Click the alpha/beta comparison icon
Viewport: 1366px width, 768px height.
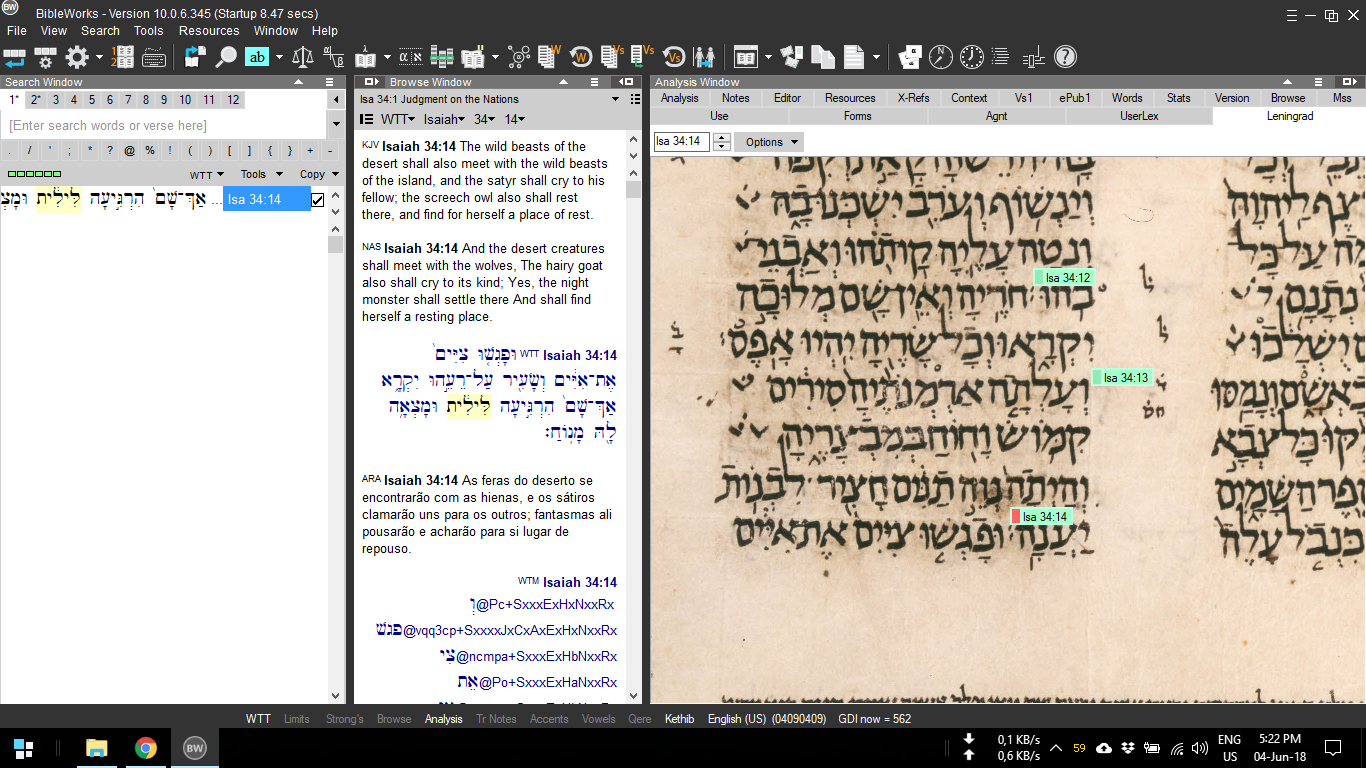pyautogui.click(x=334, y=57)
